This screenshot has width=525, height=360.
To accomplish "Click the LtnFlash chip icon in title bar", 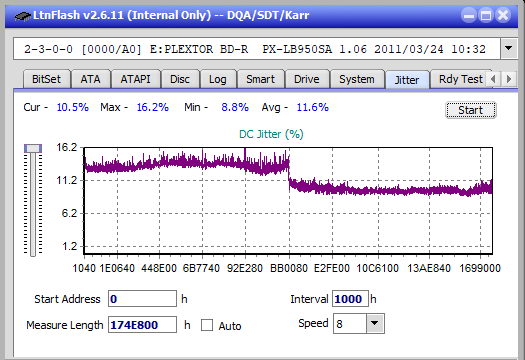I will 22,15.
